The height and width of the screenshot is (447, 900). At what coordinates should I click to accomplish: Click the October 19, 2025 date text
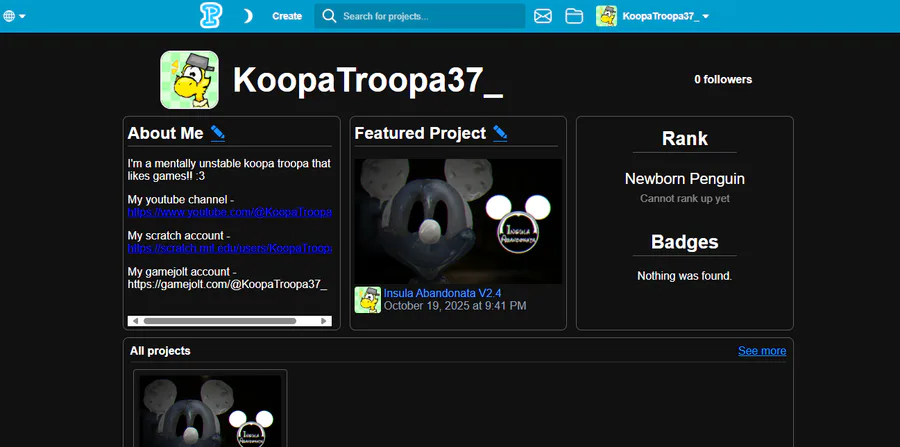(455, 306)
